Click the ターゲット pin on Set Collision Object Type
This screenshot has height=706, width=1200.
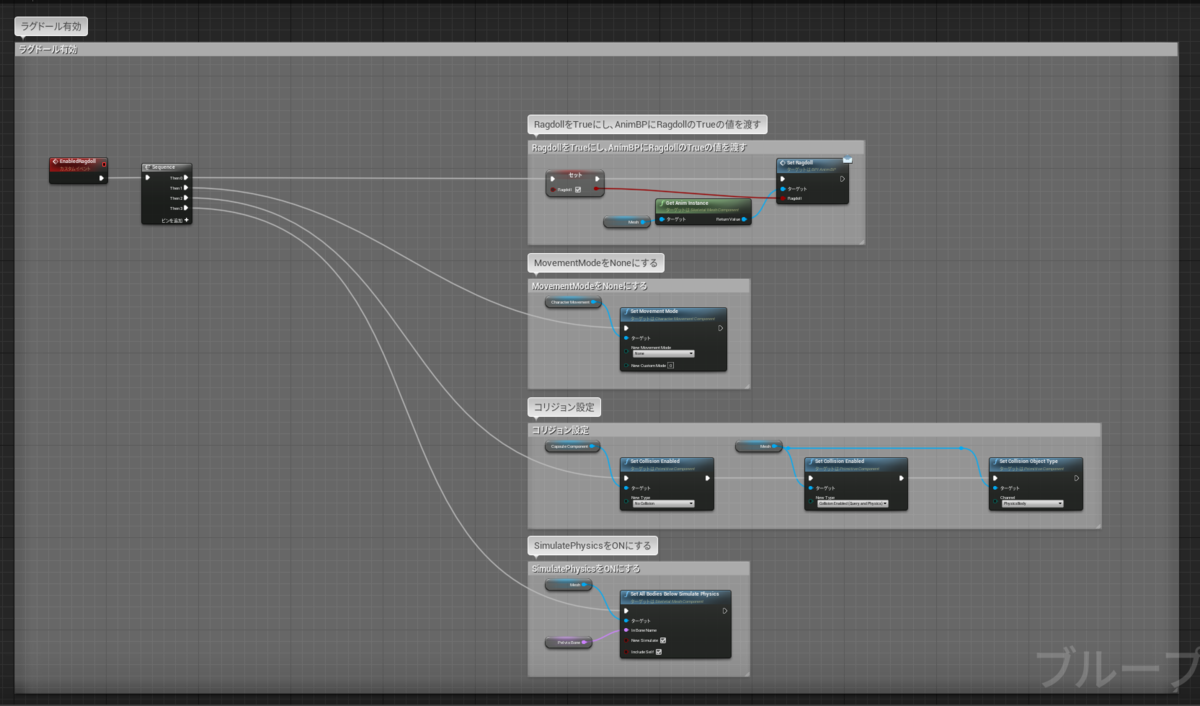(x=995, y=488)
